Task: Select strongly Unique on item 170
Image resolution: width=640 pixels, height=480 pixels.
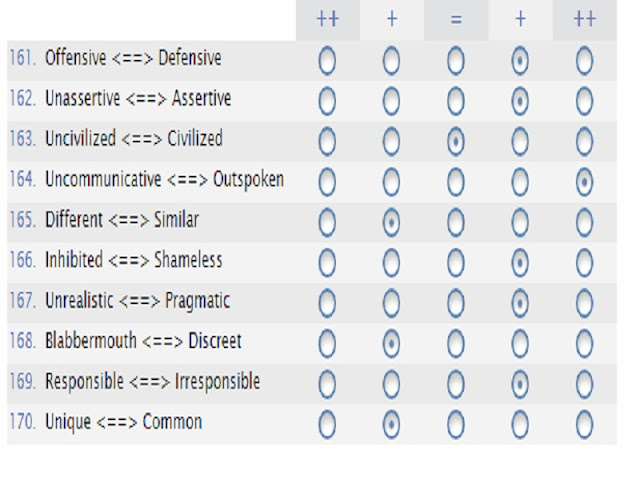Action: tap(327, 424)
